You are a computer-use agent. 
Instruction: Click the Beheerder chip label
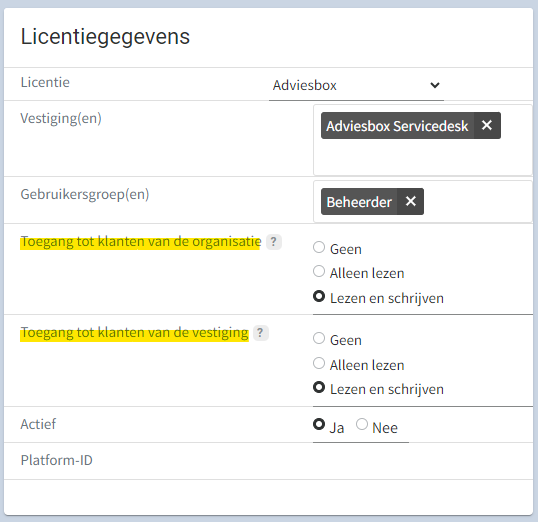click(359, 202)
